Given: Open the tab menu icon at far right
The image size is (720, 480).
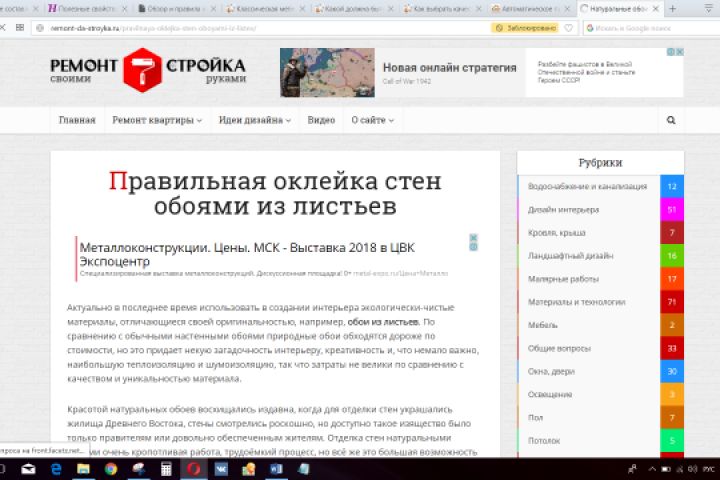Looking at the screenshot, I should (x=709, y=9).
